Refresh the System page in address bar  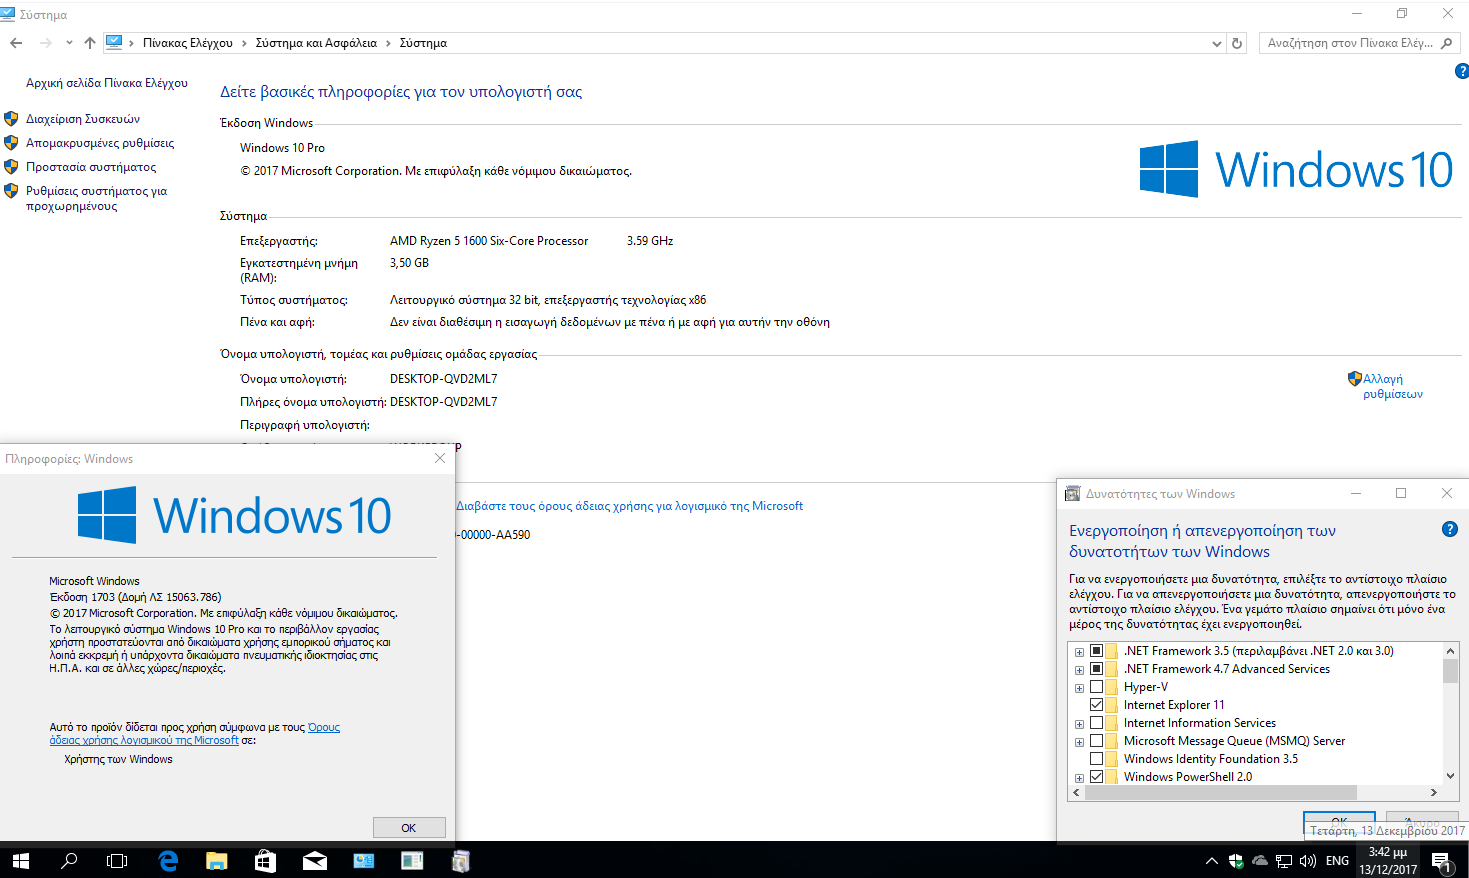pyautogui.click(x=1237, y=43)
